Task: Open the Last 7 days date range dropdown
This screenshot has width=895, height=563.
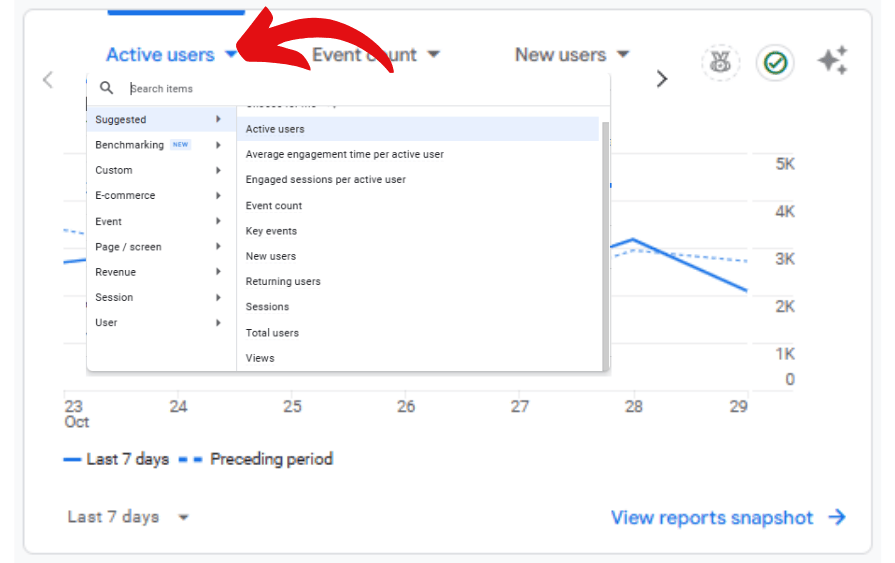Action: (x=128, y=517)
